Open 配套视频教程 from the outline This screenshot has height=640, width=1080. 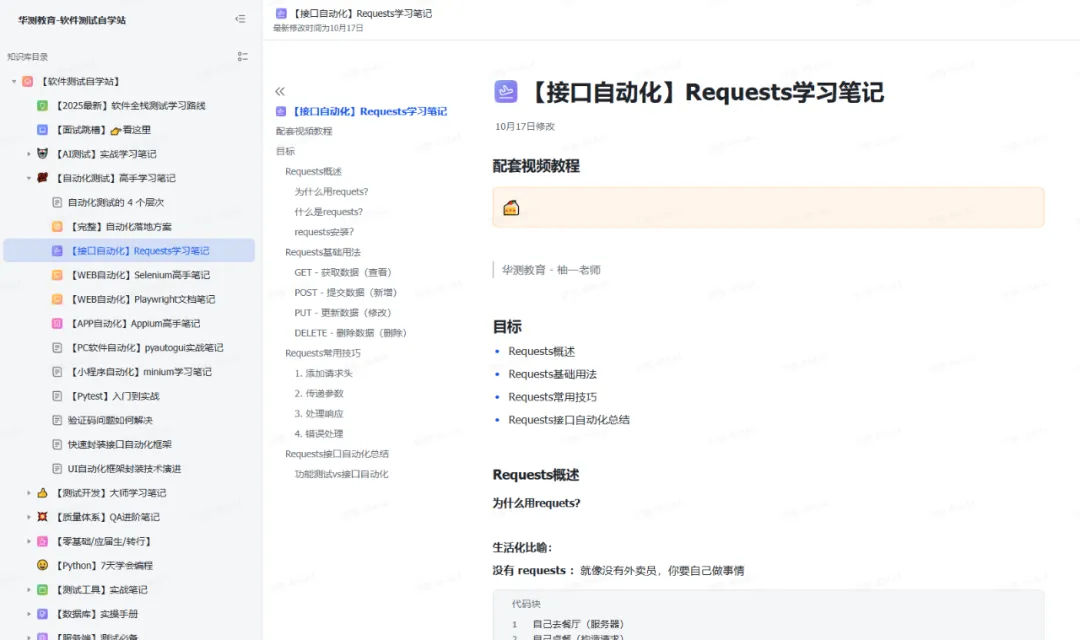pyautogui.click(x=304, y=129)
